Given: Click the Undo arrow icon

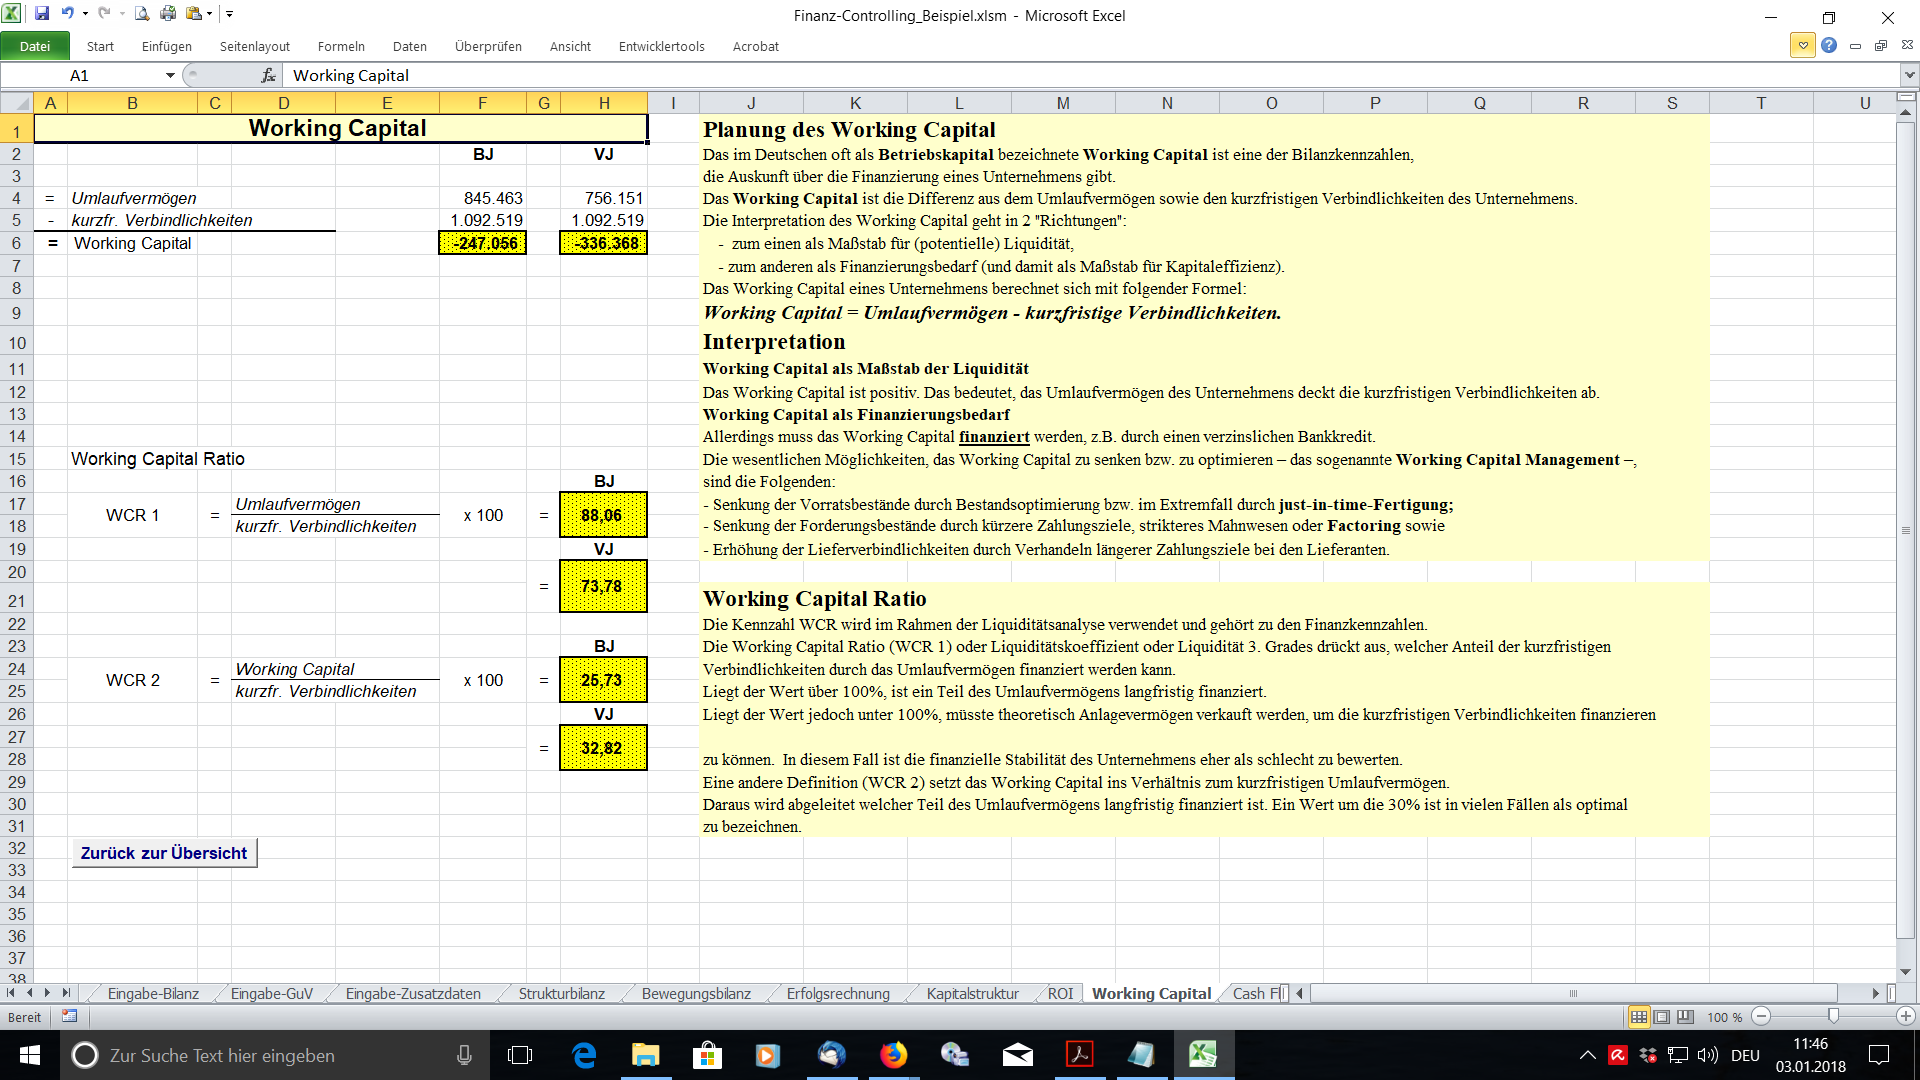Looking at the screenshot, I should pyautogui.click(x=67, y=14).
